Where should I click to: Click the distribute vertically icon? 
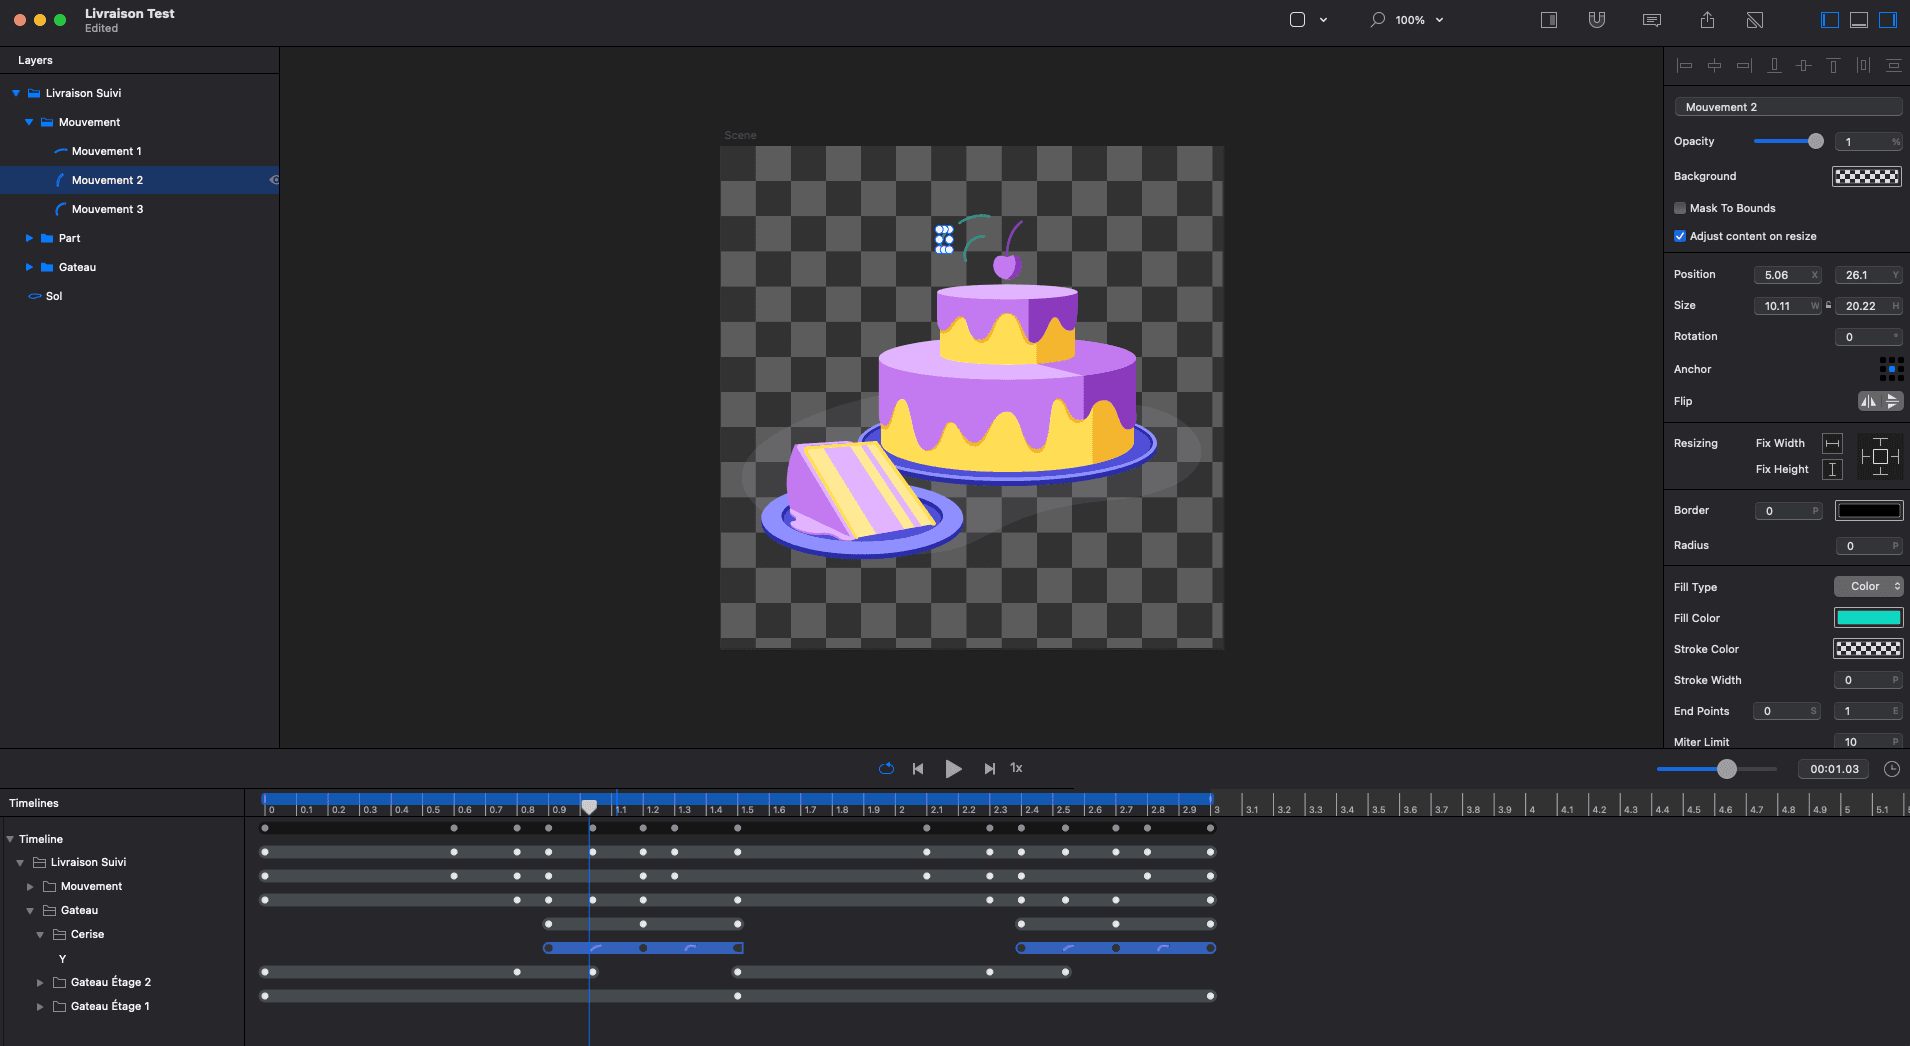[1893, 65]
